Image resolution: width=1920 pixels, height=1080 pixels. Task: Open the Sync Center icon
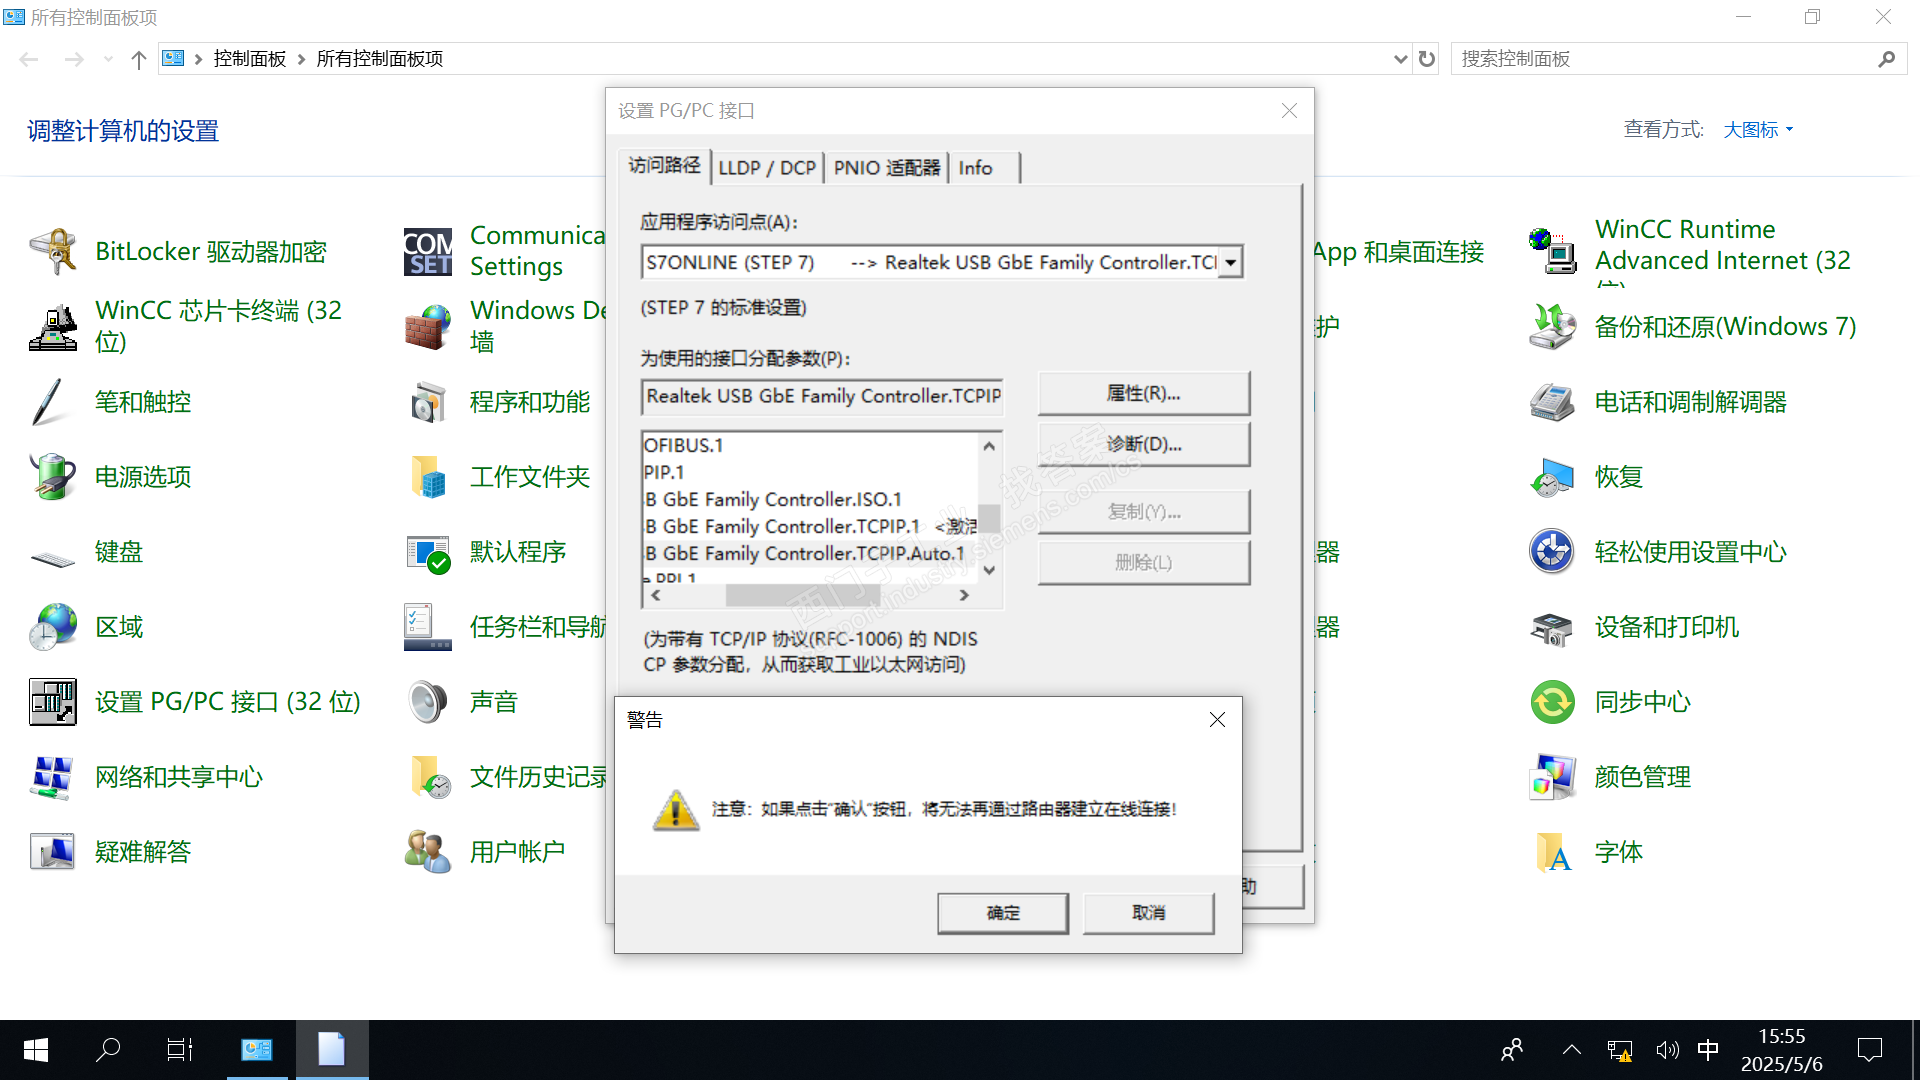click(x=1553, y=702)
